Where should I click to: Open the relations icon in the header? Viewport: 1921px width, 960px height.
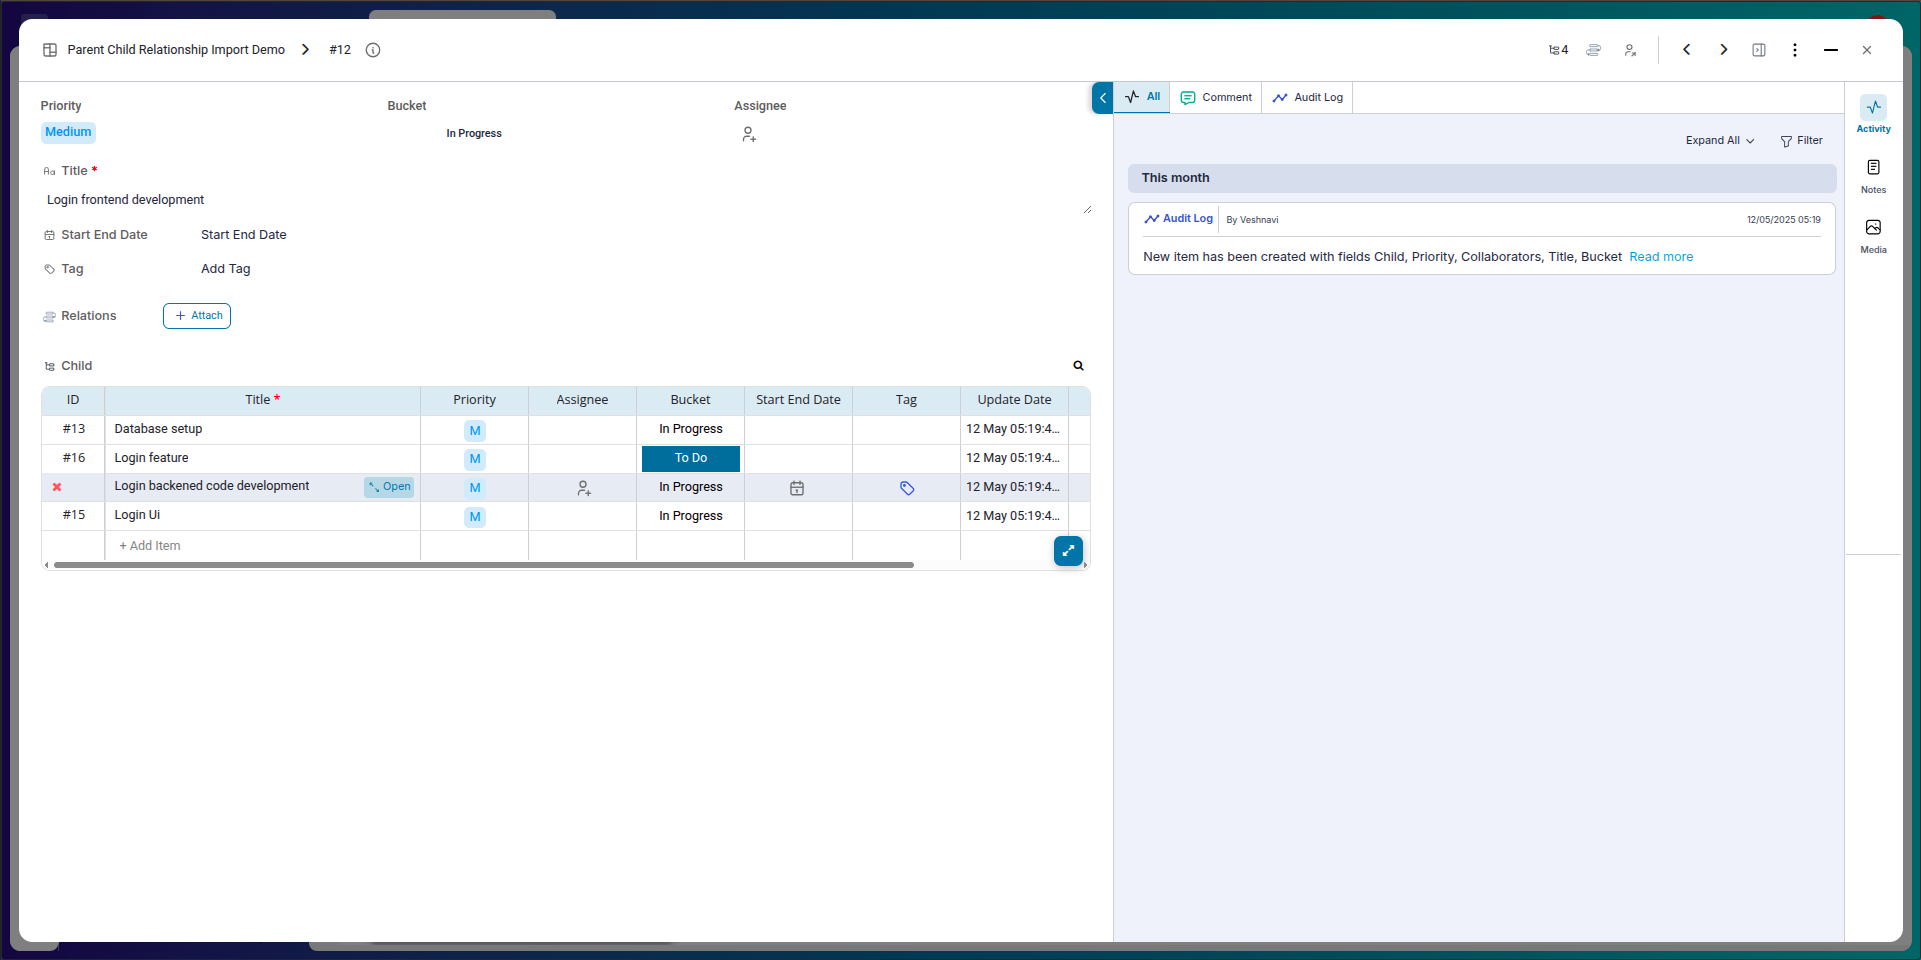click(1594, 50)
